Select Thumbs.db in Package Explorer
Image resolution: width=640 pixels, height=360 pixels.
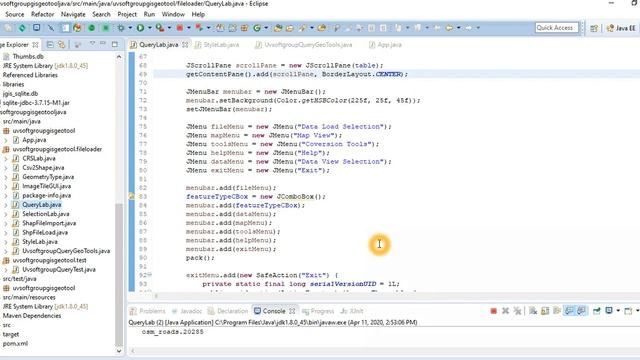(x=28, y=56)
